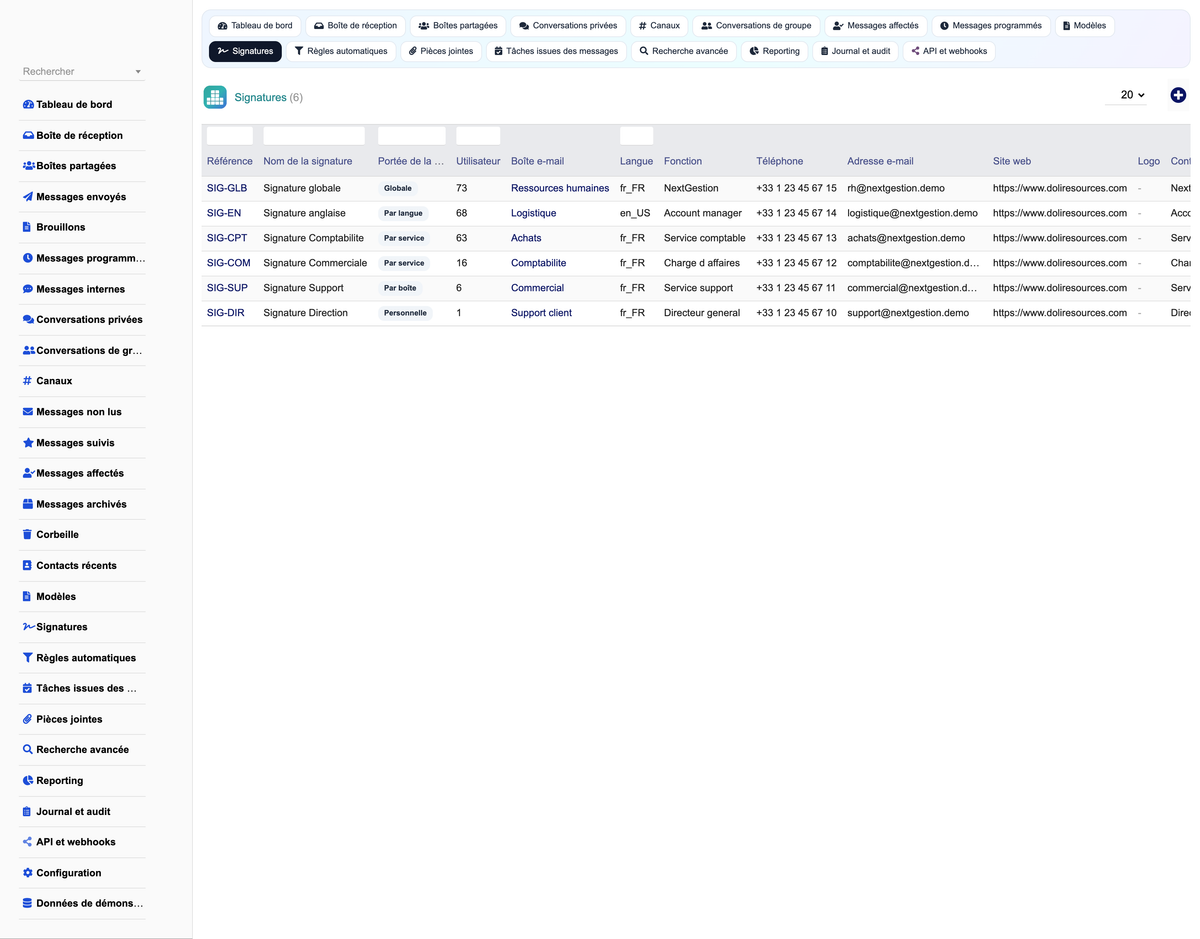Click the green Signatures module icon

pyautogui.click(x=215, y=97)
